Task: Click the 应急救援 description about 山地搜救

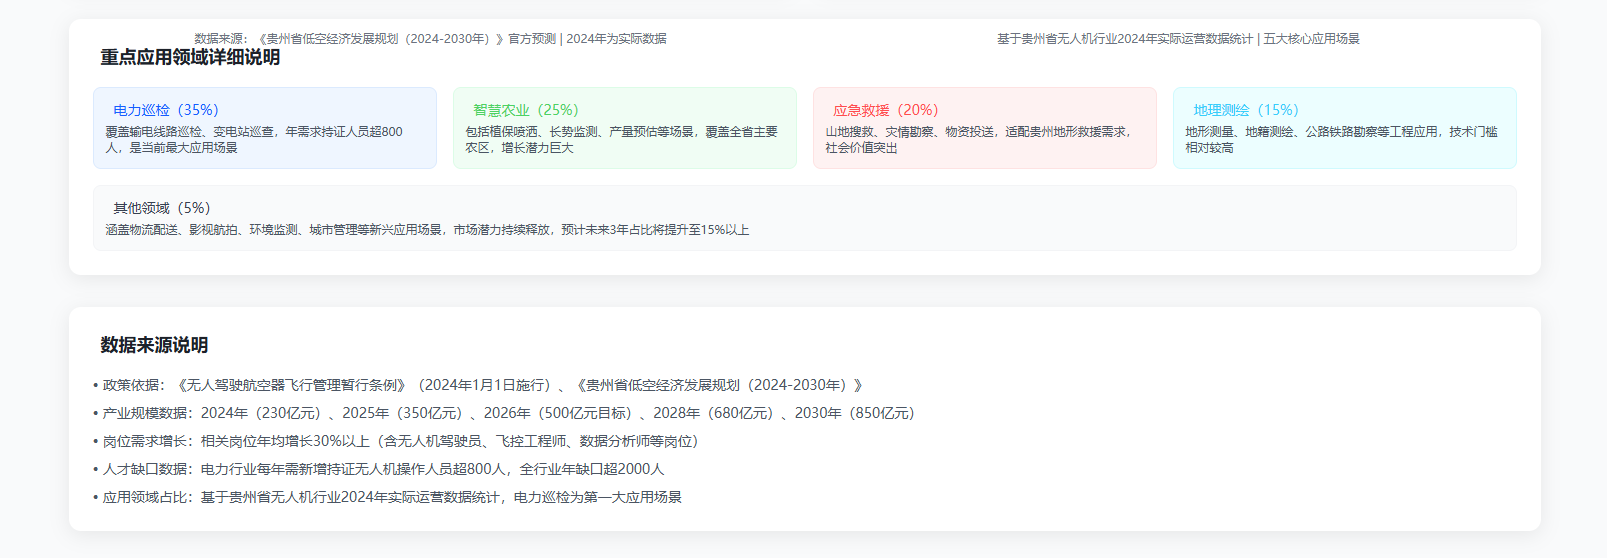Action: tap(977, 139)
